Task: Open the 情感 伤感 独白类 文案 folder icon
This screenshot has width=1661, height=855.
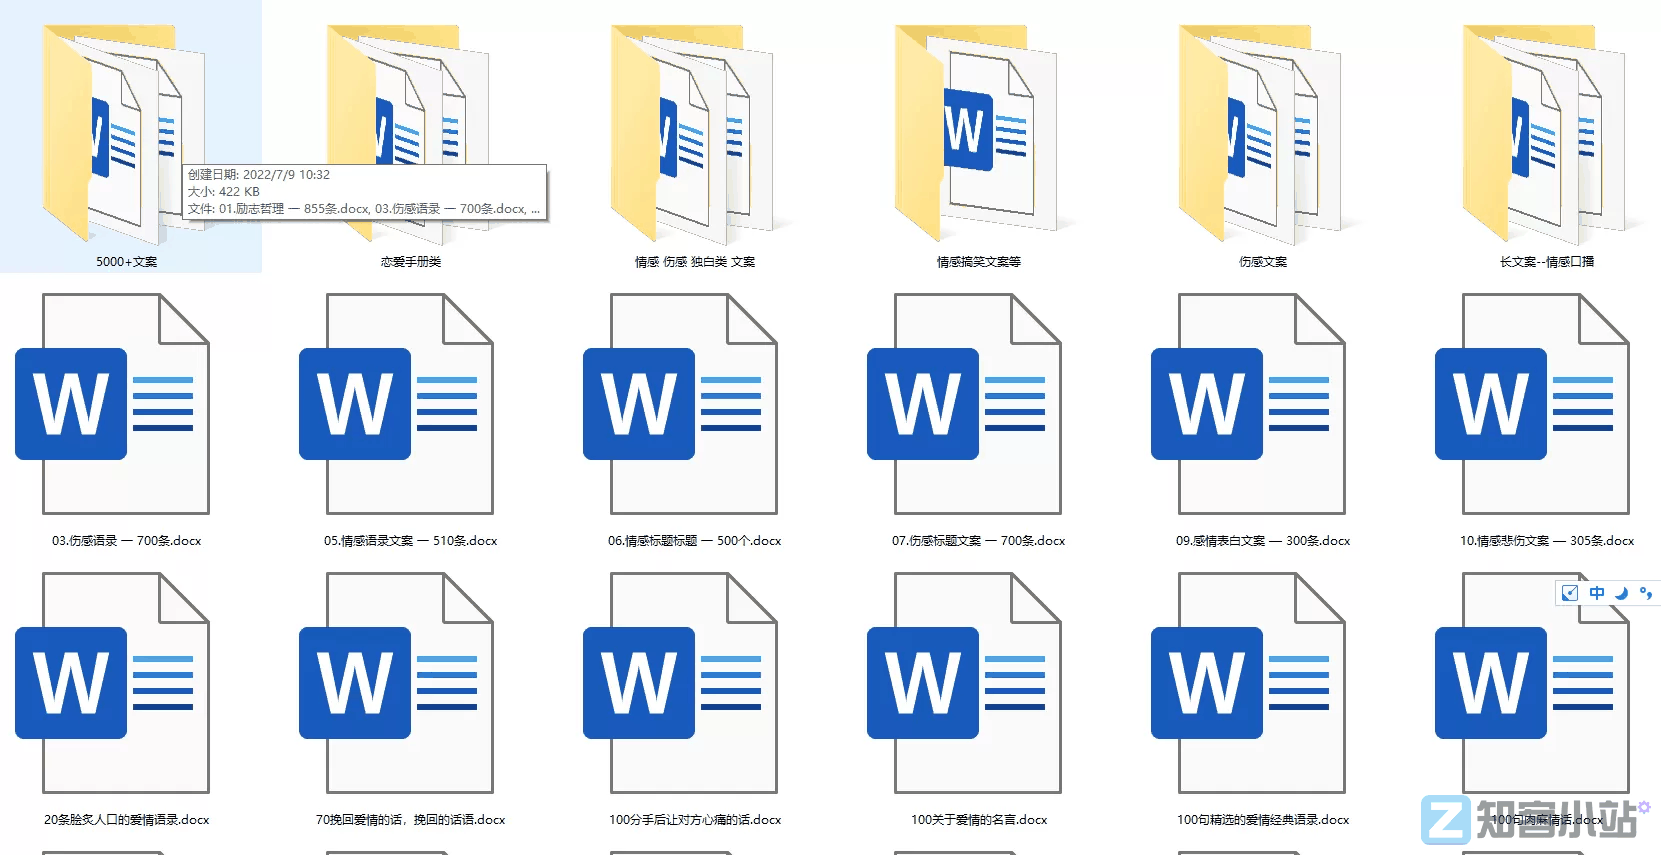Action: (694, 136)
